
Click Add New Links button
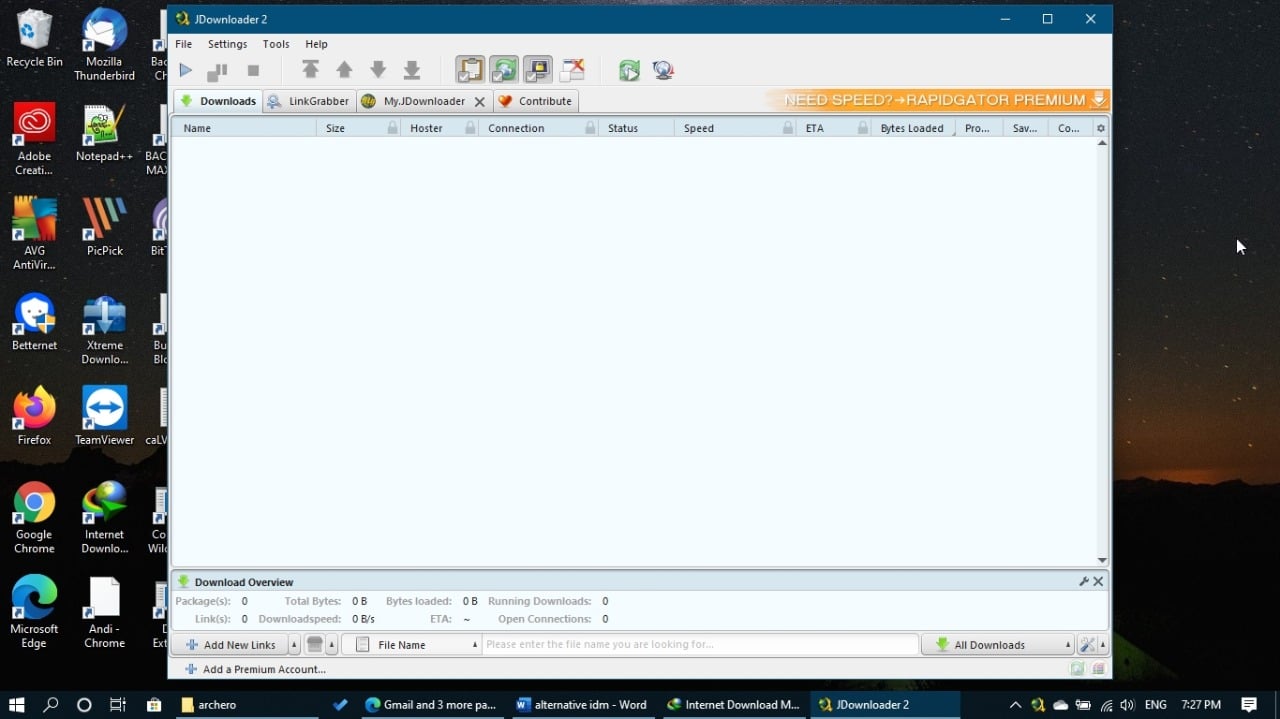[x=230, y=645]
